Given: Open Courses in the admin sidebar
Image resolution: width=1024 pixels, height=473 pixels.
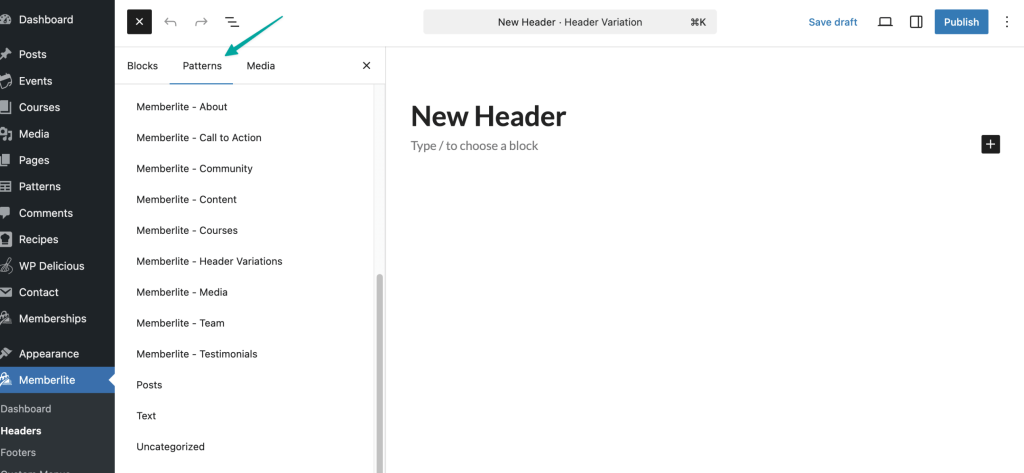Looking at the screenshot, I should point(39,107).
